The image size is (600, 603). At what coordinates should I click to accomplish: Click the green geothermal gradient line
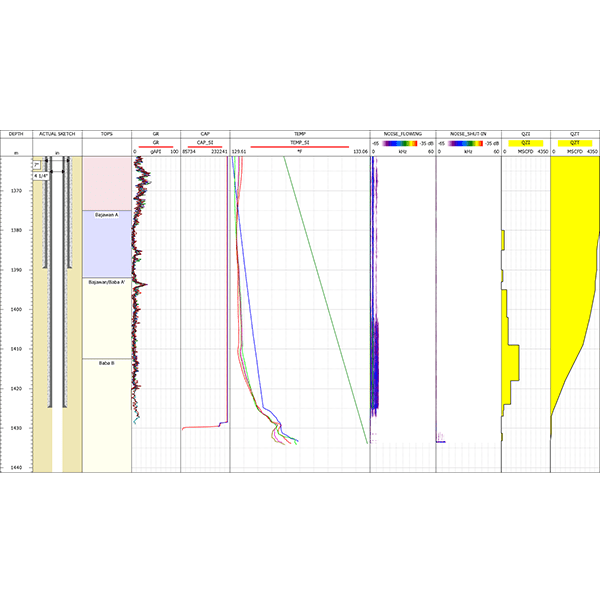(325, 300)
